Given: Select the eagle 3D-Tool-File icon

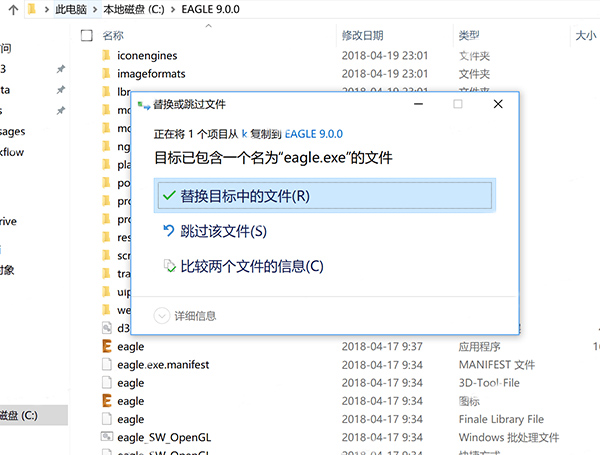Looking at the screenshot, I should pos(107,383).
